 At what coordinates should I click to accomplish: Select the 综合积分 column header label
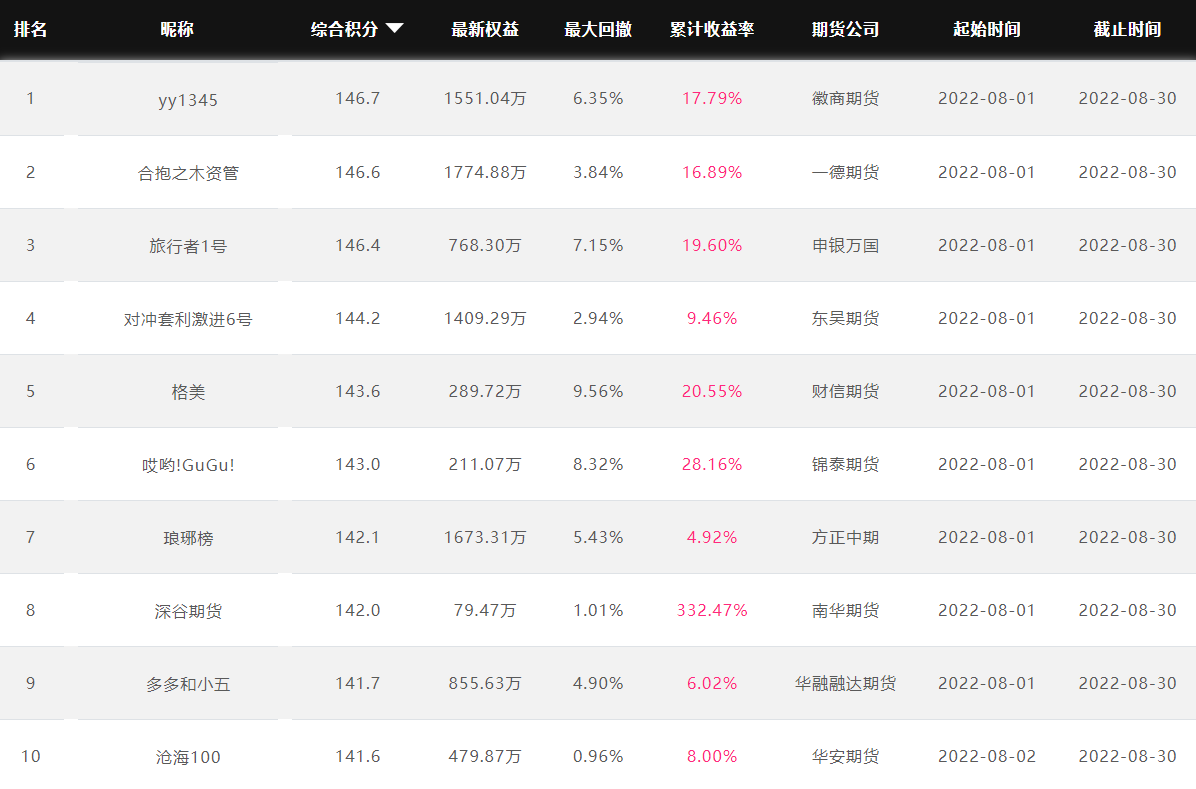344,29
